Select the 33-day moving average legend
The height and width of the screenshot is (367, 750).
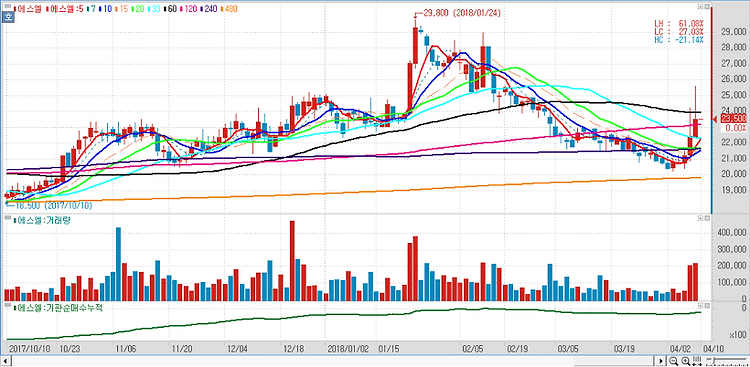click(x=154, y=9)
